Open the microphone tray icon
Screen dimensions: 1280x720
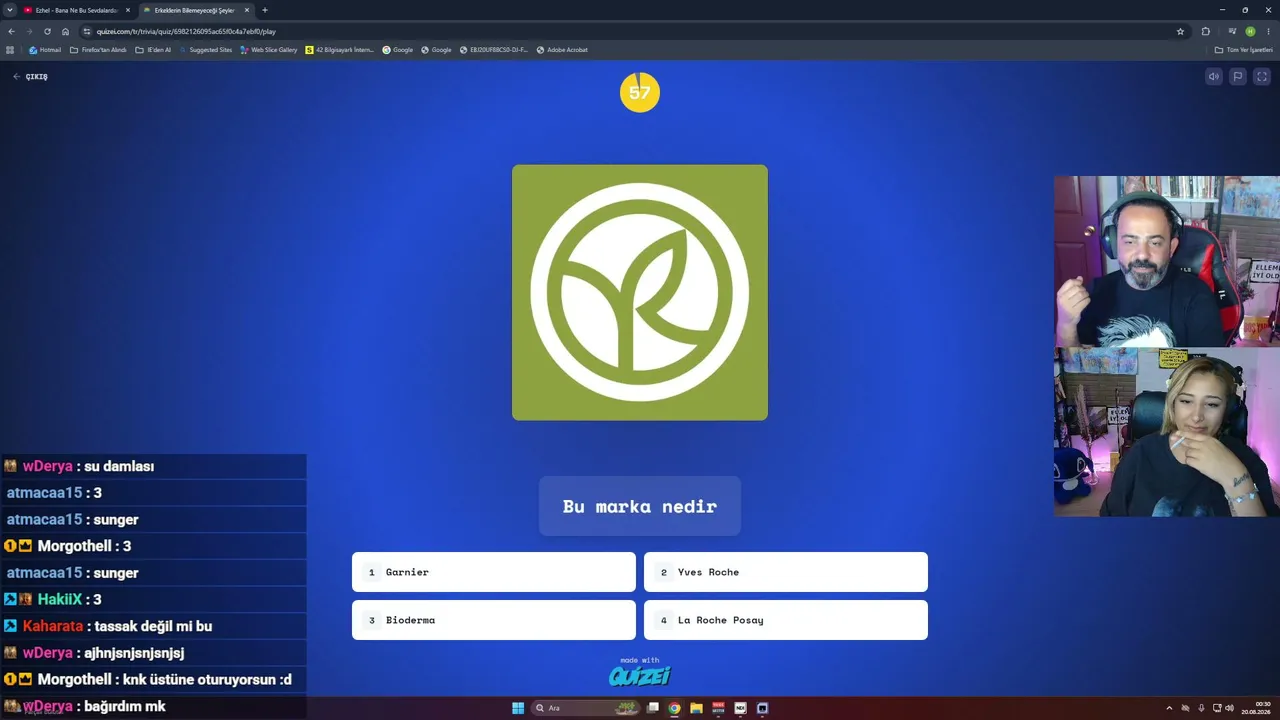tap(1201, 708)
